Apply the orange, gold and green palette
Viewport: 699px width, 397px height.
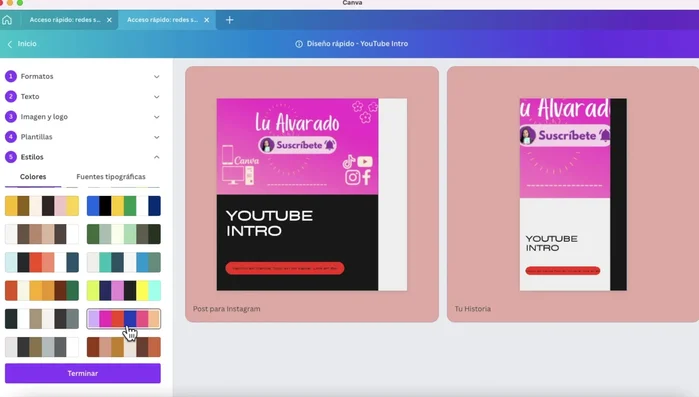(x=42, y=291)
